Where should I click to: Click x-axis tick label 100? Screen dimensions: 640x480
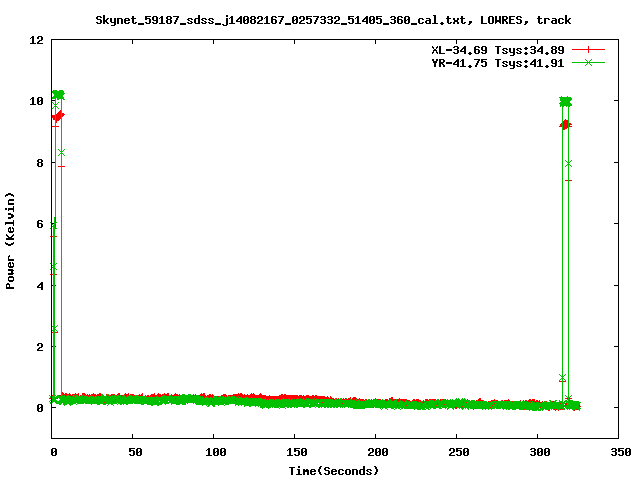[215, 452]
